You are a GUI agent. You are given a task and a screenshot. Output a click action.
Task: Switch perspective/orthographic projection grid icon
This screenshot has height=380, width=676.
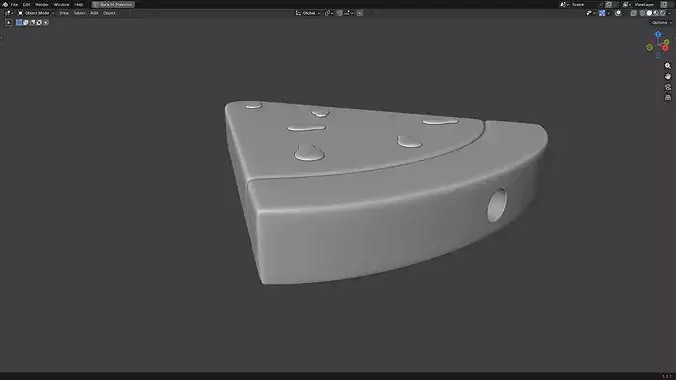668,98
